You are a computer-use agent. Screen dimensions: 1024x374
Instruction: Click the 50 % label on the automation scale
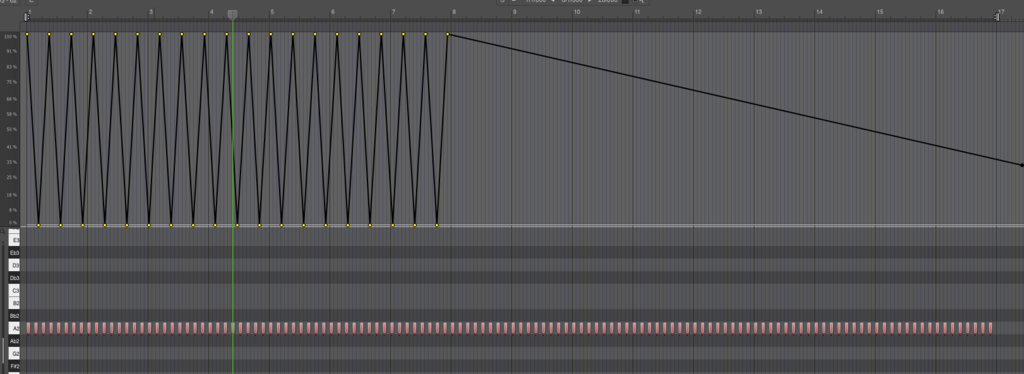[x=11, y=130]
